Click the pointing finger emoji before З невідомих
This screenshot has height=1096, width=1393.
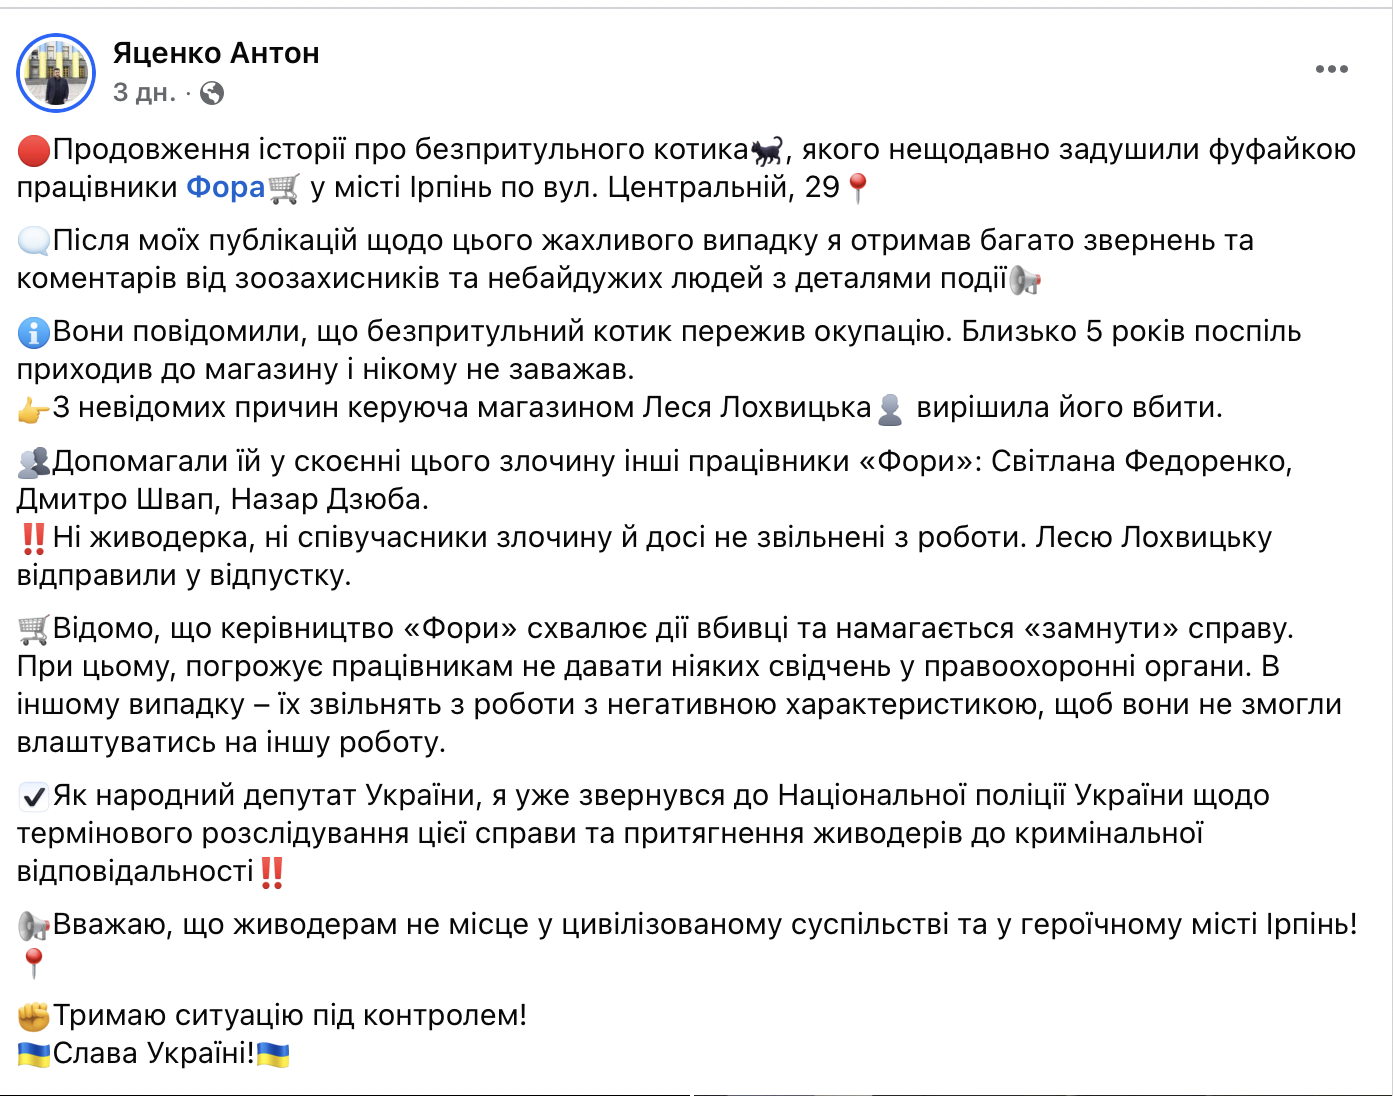[32, 408]
